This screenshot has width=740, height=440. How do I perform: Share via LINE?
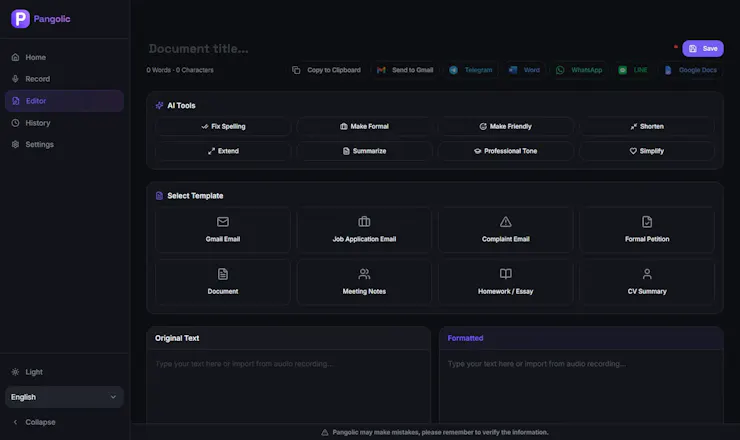click(633, 70)
